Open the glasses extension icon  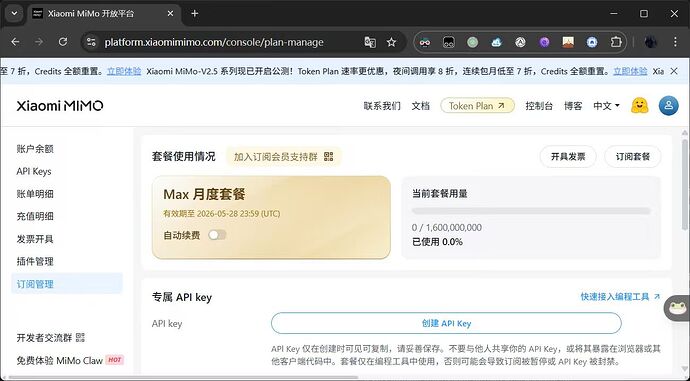click(x=425, y=42)
